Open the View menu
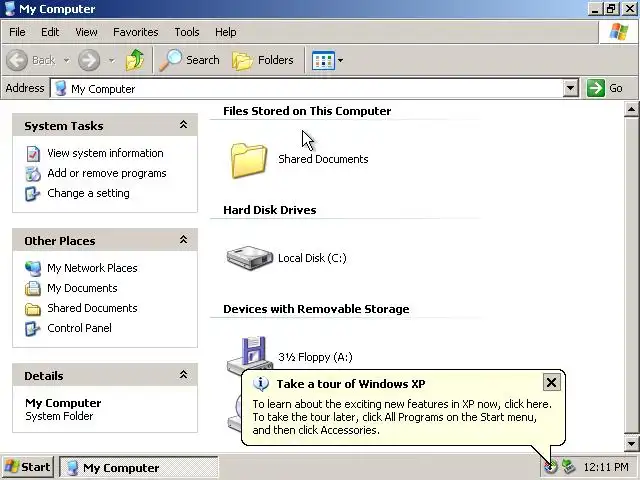Screen dimensions: 640x480 click(86, 32)
